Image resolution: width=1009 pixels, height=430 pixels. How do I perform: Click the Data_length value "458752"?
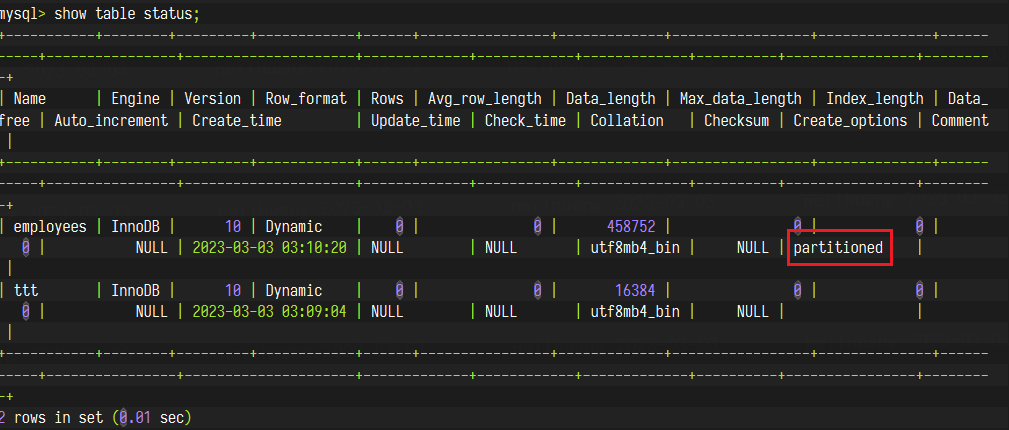(x=631, y=227)
